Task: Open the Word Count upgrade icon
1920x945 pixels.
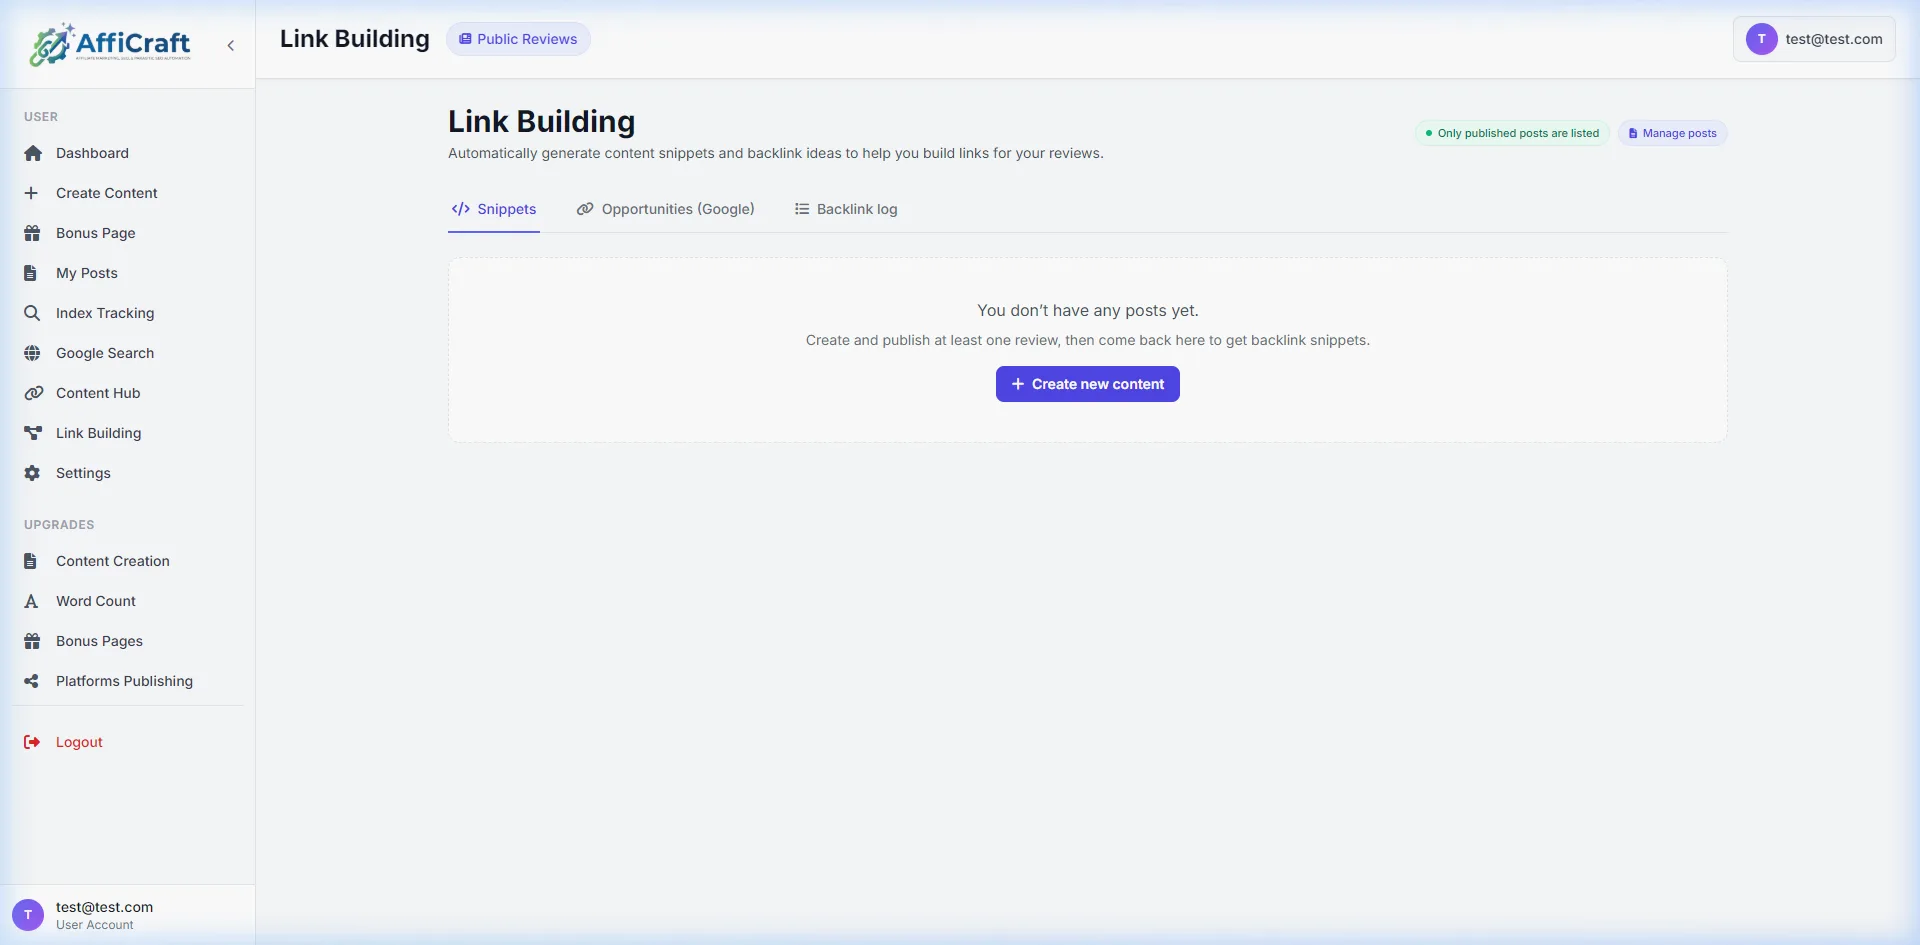Action: tap(33, 601)
